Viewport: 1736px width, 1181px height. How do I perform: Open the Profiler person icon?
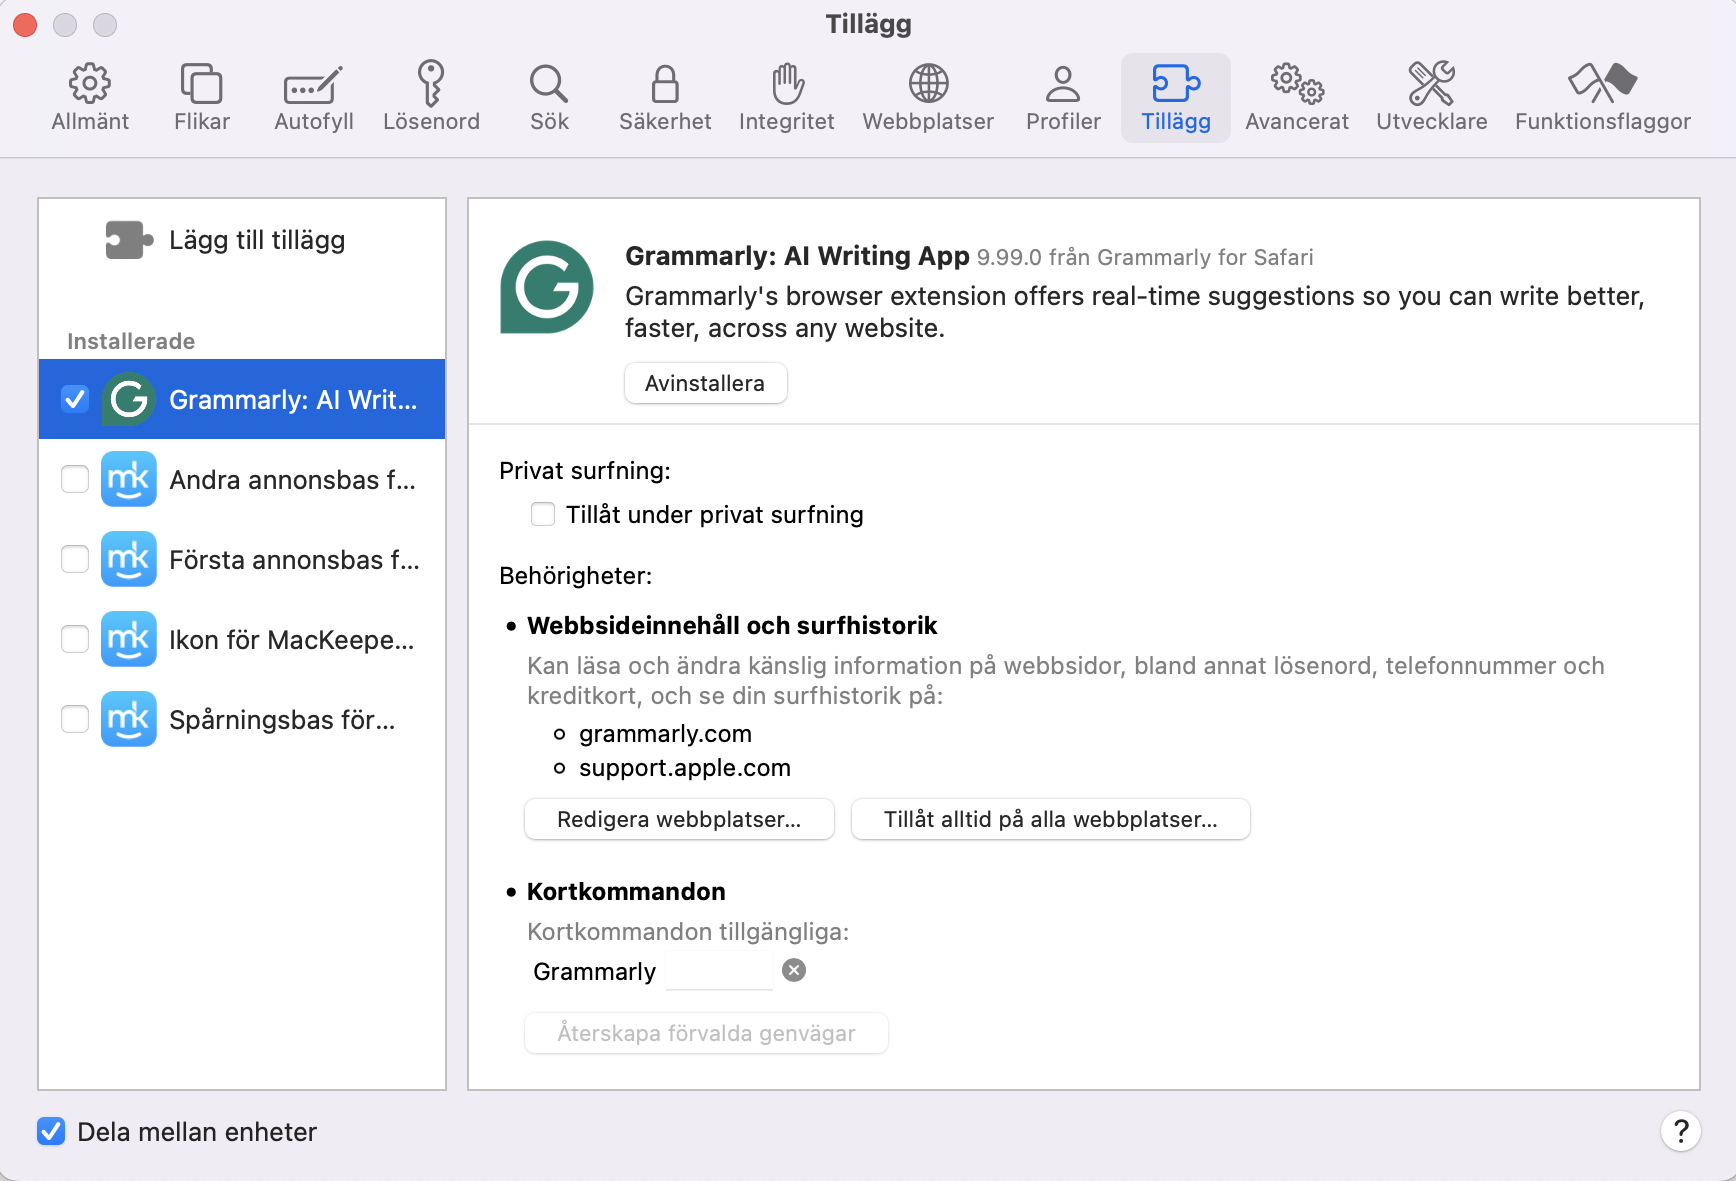pyautogui.click(x=1063, y=84)
